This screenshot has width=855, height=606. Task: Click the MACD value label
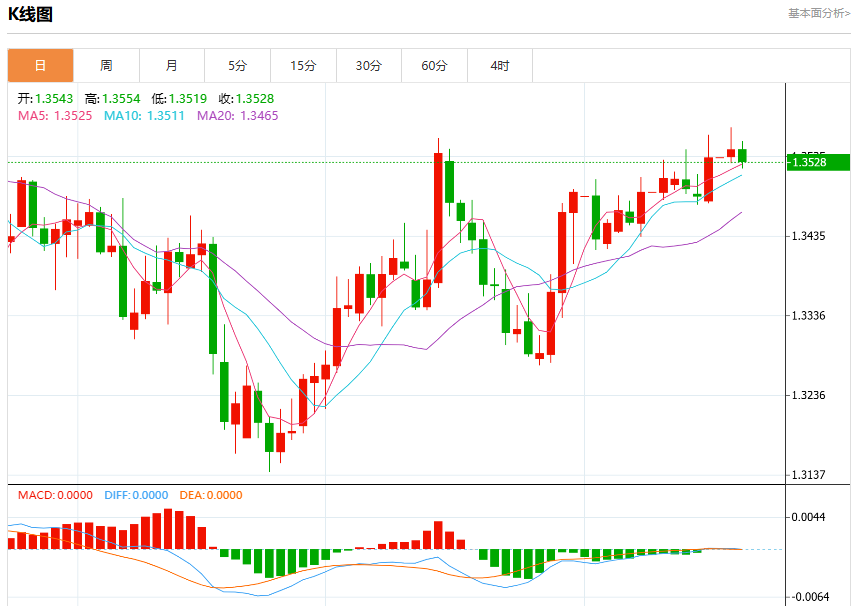pos(55,495)
